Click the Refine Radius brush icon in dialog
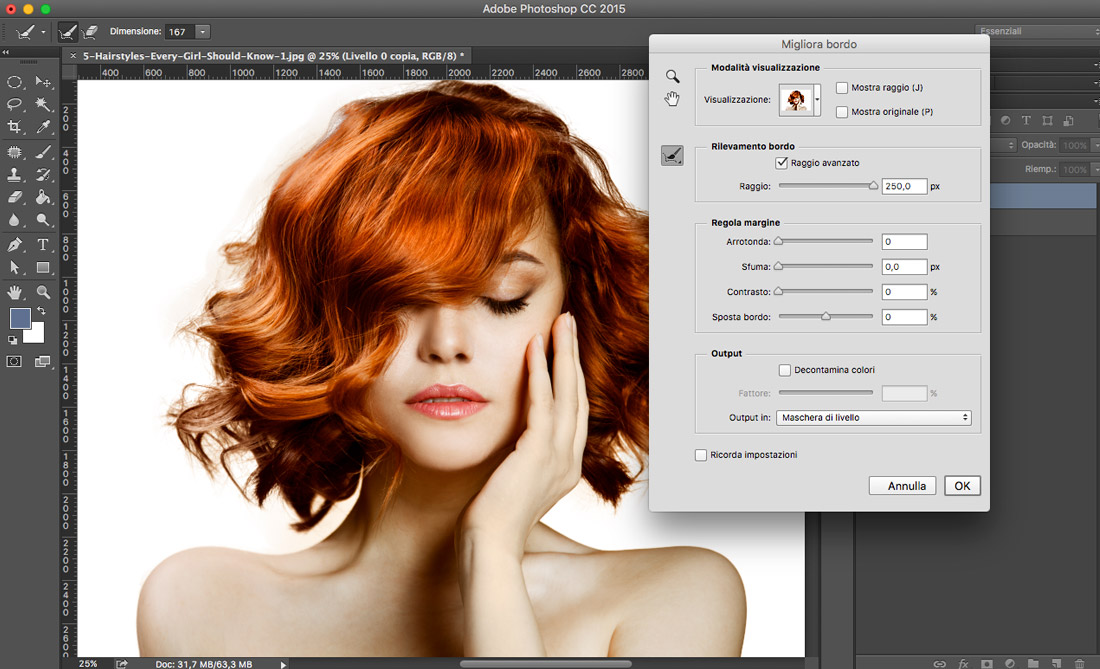The width and height of the screenshot is (1100, 669). pos(672,155)
